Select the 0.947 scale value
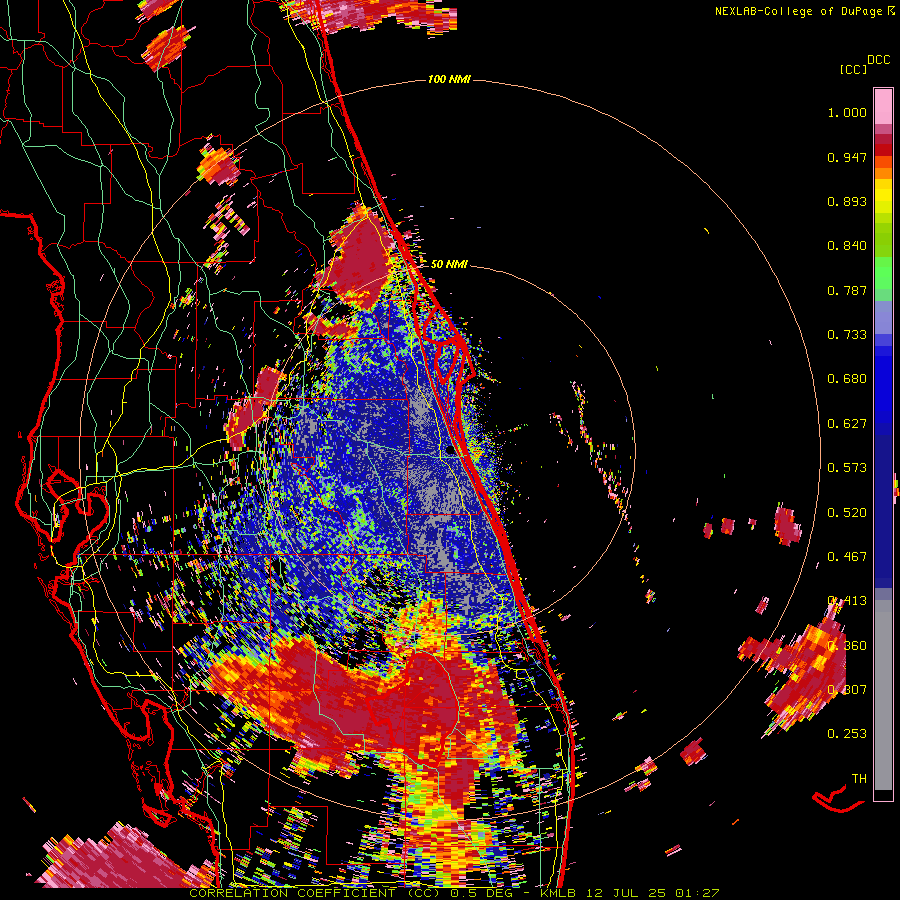Viewport: 900px width, 900px height. 847,157
